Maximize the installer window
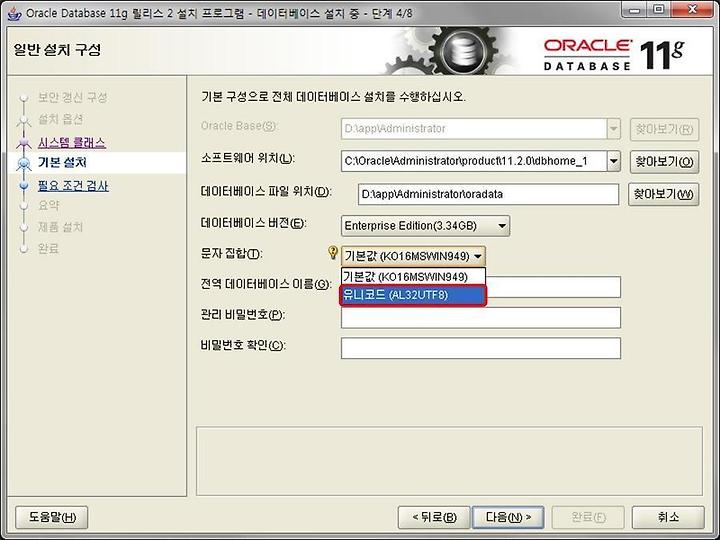 point(658,10)
